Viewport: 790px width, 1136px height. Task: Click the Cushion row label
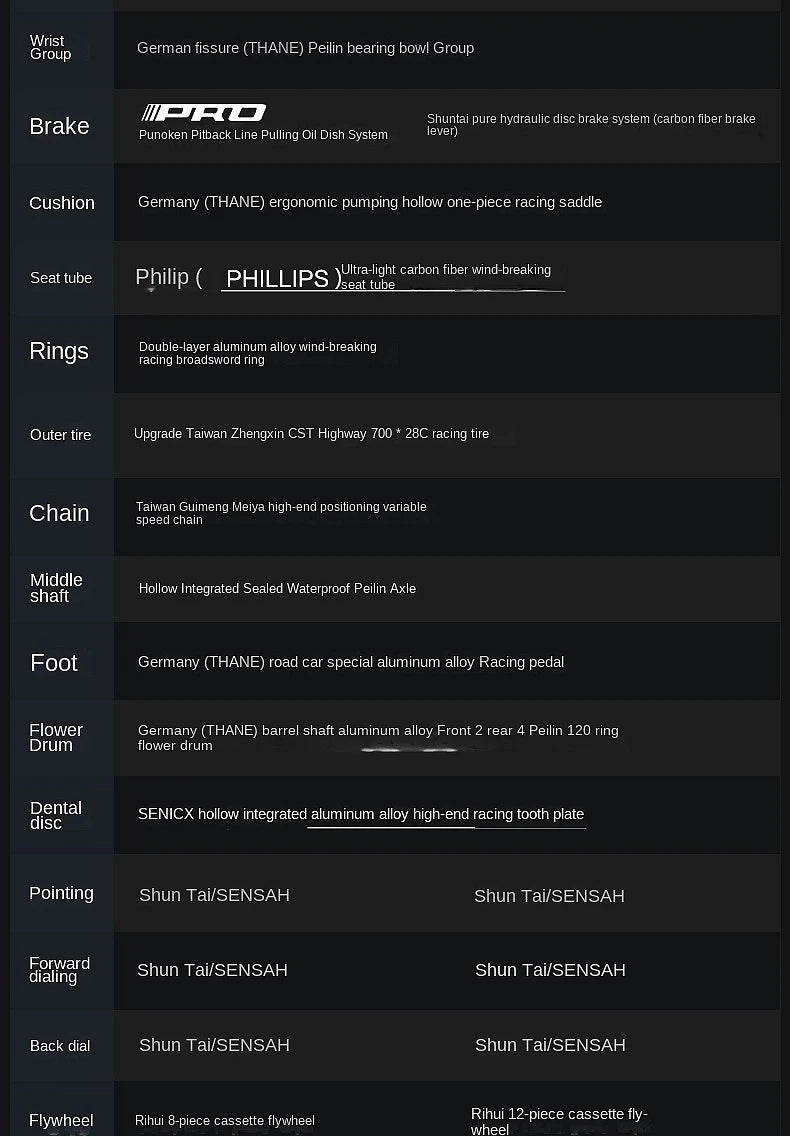[62, 203]
